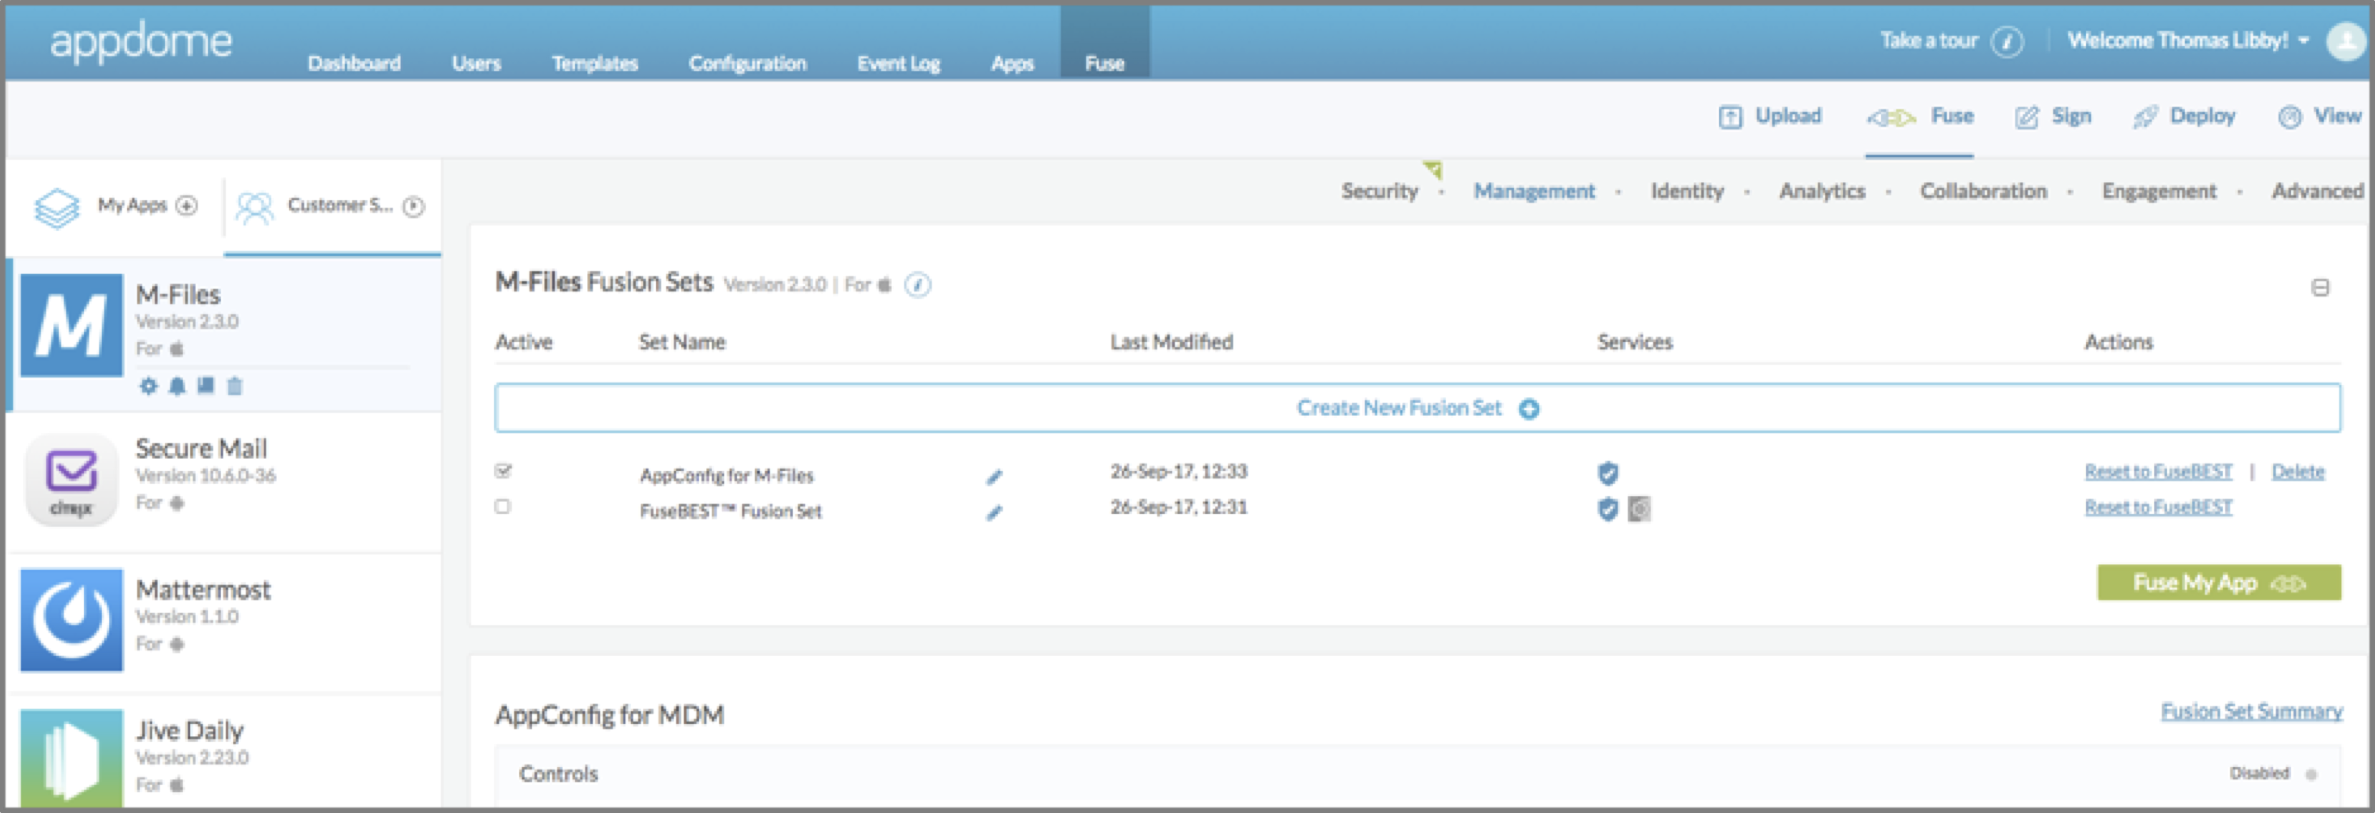
Task: Open M-Files Fusion Sets info icon
Action: pyautogui.click(x=918, y=285)
